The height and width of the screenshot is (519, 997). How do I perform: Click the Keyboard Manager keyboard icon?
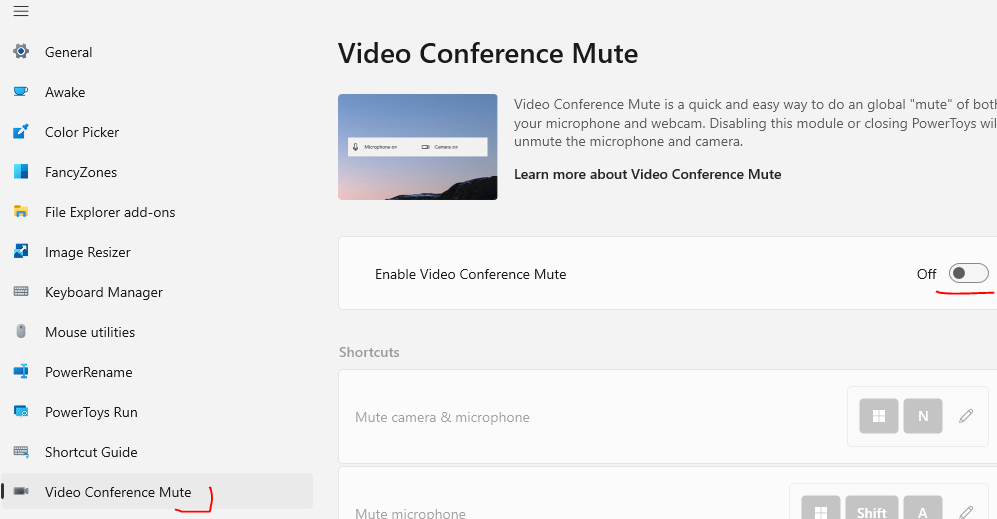coord(21,292)
